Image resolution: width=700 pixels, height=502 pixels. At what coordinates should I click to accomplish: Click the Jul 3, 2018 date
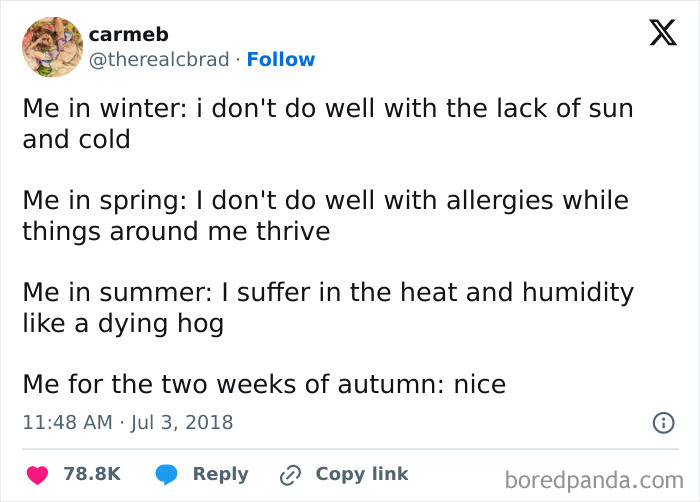pos(182,423)
